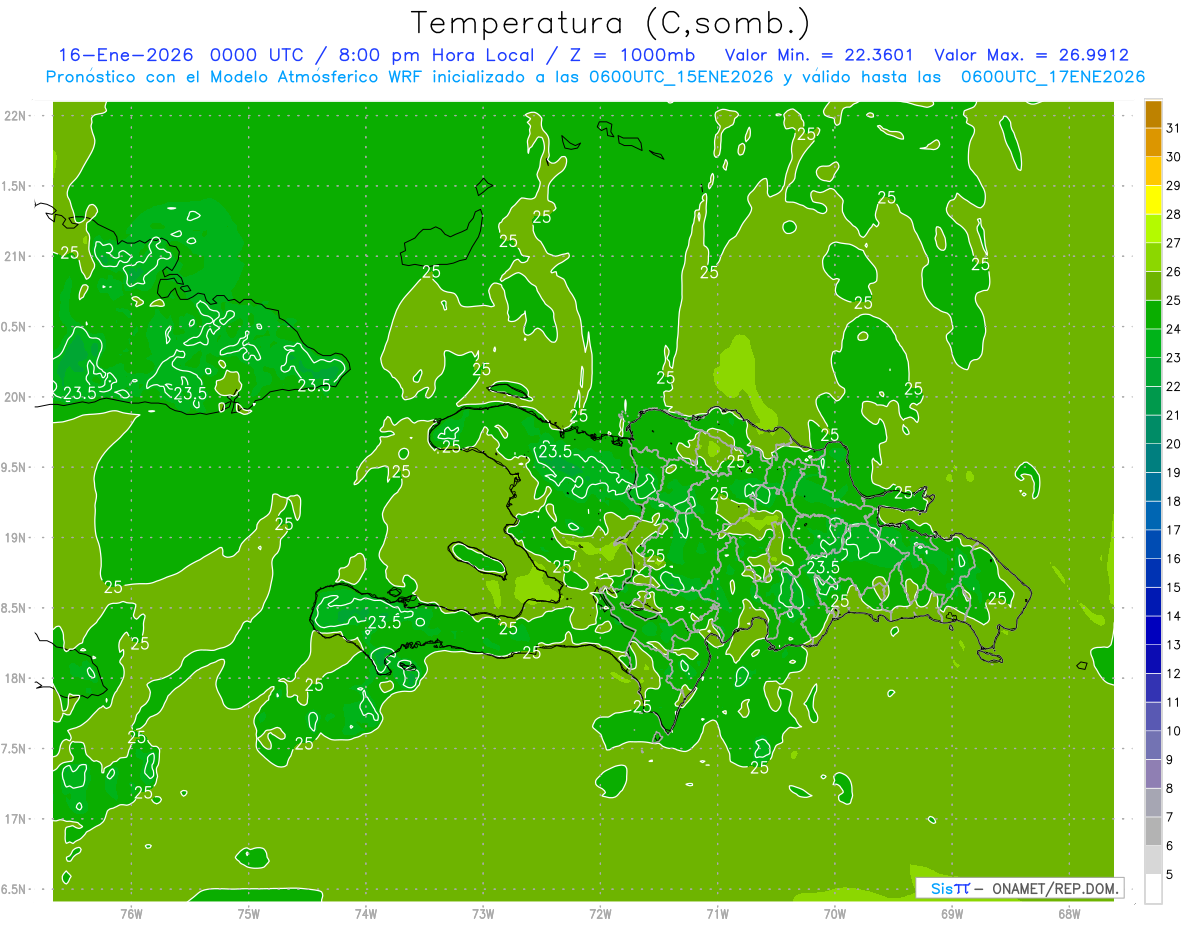Click the '20N' latitude axis label
The image size is (1200, 927).
pyautogui.click(x=14, y=397)
